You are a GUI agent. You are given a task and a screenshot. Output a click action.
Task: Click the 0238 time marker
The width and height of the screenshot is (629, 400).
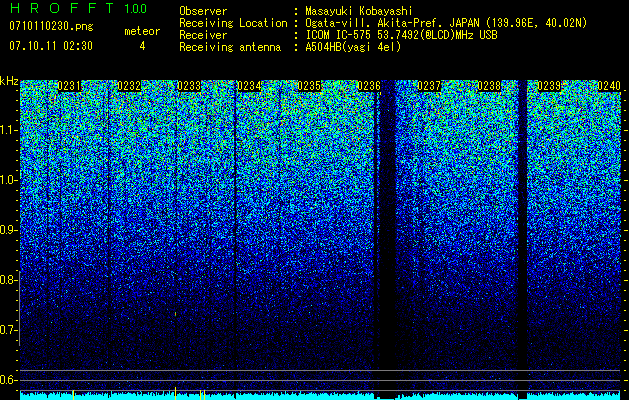489,86
